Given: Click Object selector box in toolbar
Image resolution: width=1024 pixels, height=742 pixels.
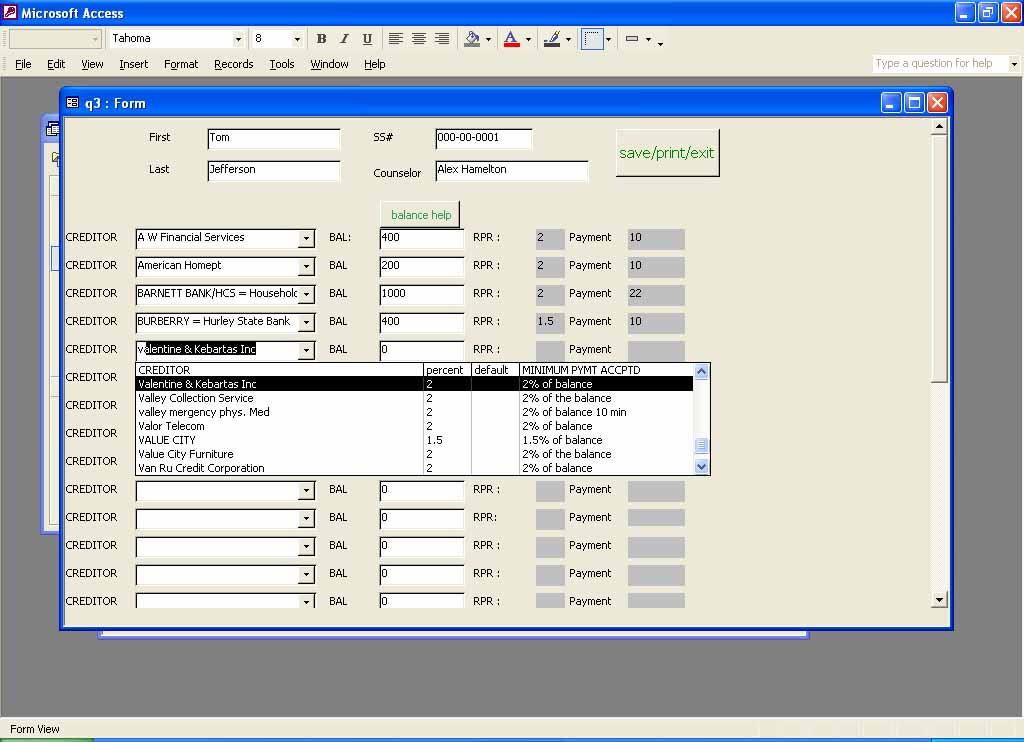Looking at the screenshot, I should 55,39.
